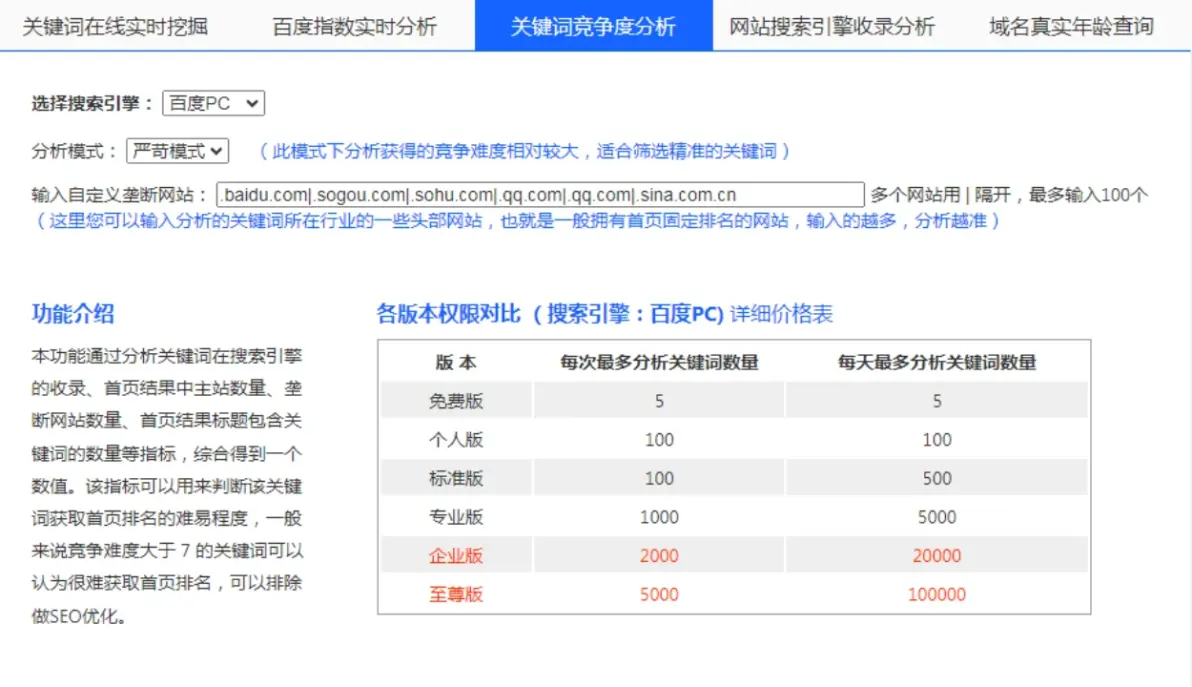
Task: Click the blue 严苛模式 hint in parentheses
Action: click(525, 151)
